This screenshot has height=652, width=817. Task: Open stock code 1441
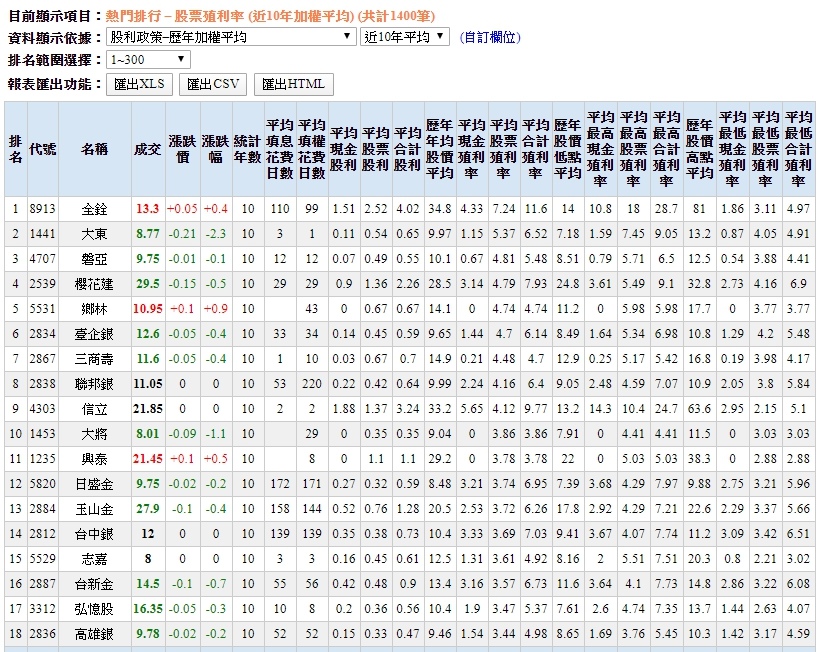point(43,234)
